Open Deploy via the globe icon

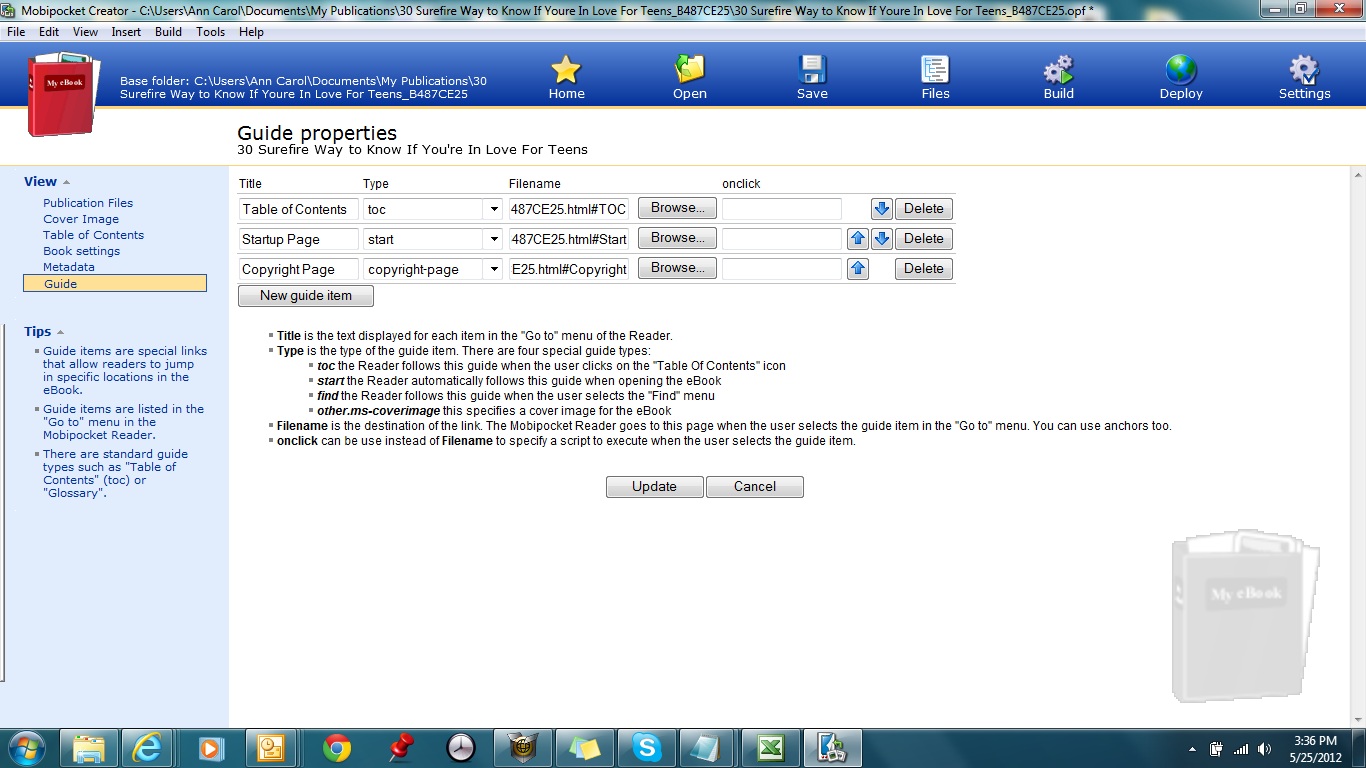[1181, 69]
